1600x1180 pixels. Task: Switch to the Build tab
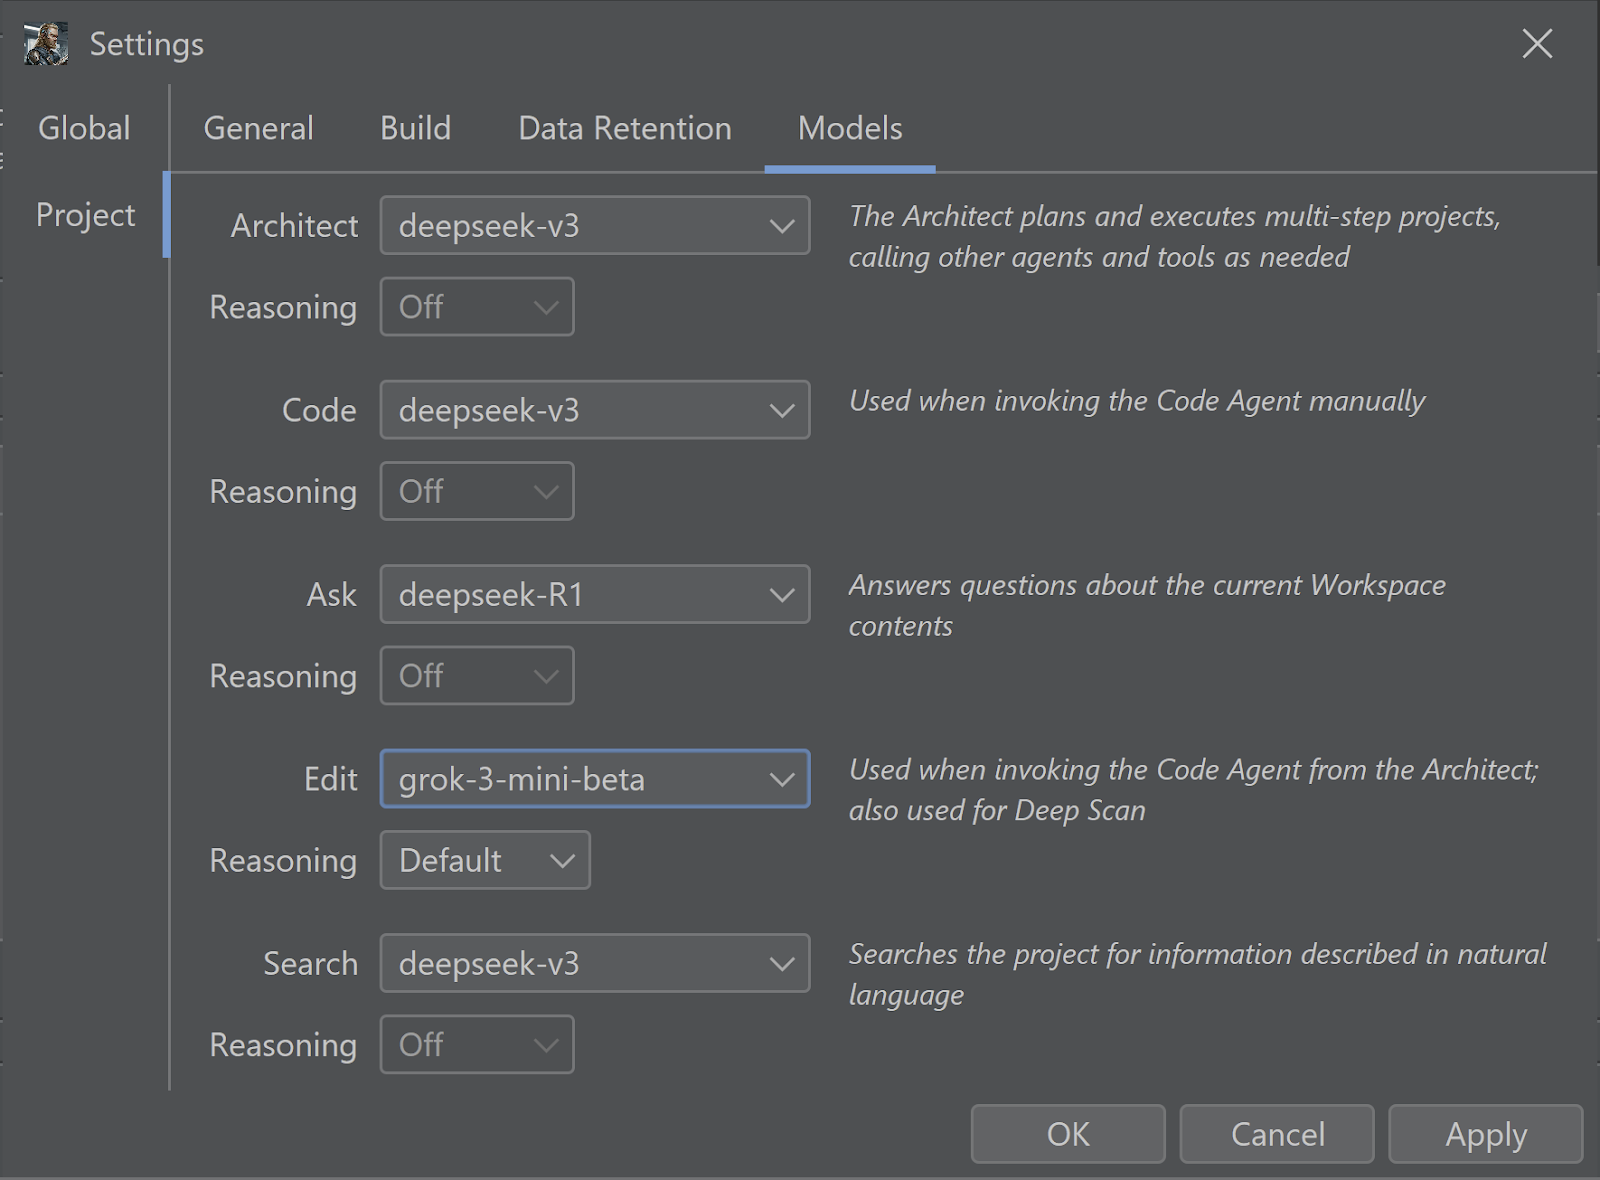coord(415,129)
